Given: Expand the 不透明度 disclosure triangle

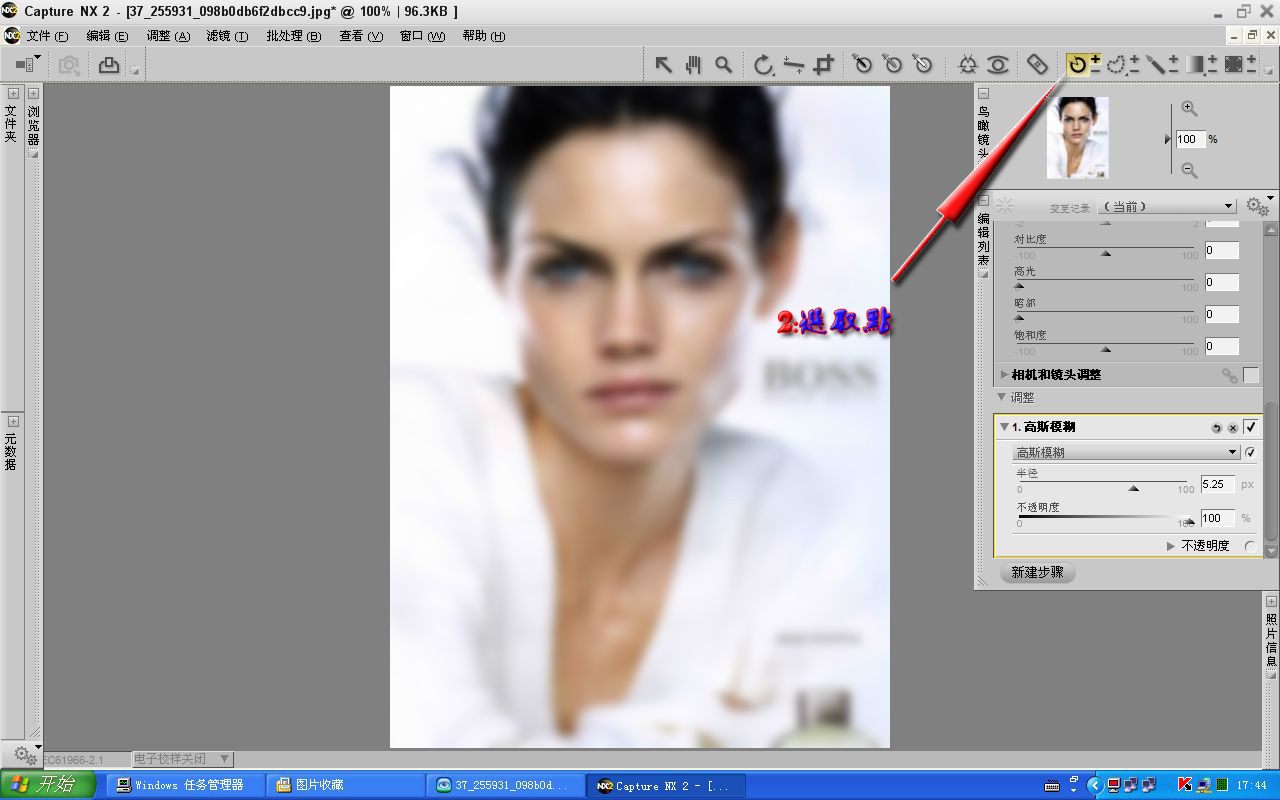Looking at the screenshot, I should coord(1171,546).
